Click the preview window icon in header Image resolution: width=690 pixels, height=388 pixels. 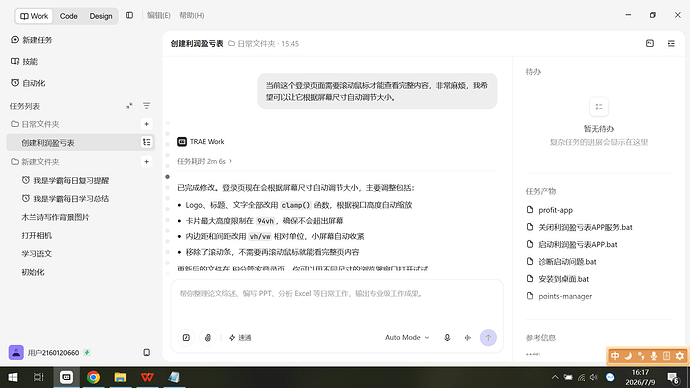(650, 43)
